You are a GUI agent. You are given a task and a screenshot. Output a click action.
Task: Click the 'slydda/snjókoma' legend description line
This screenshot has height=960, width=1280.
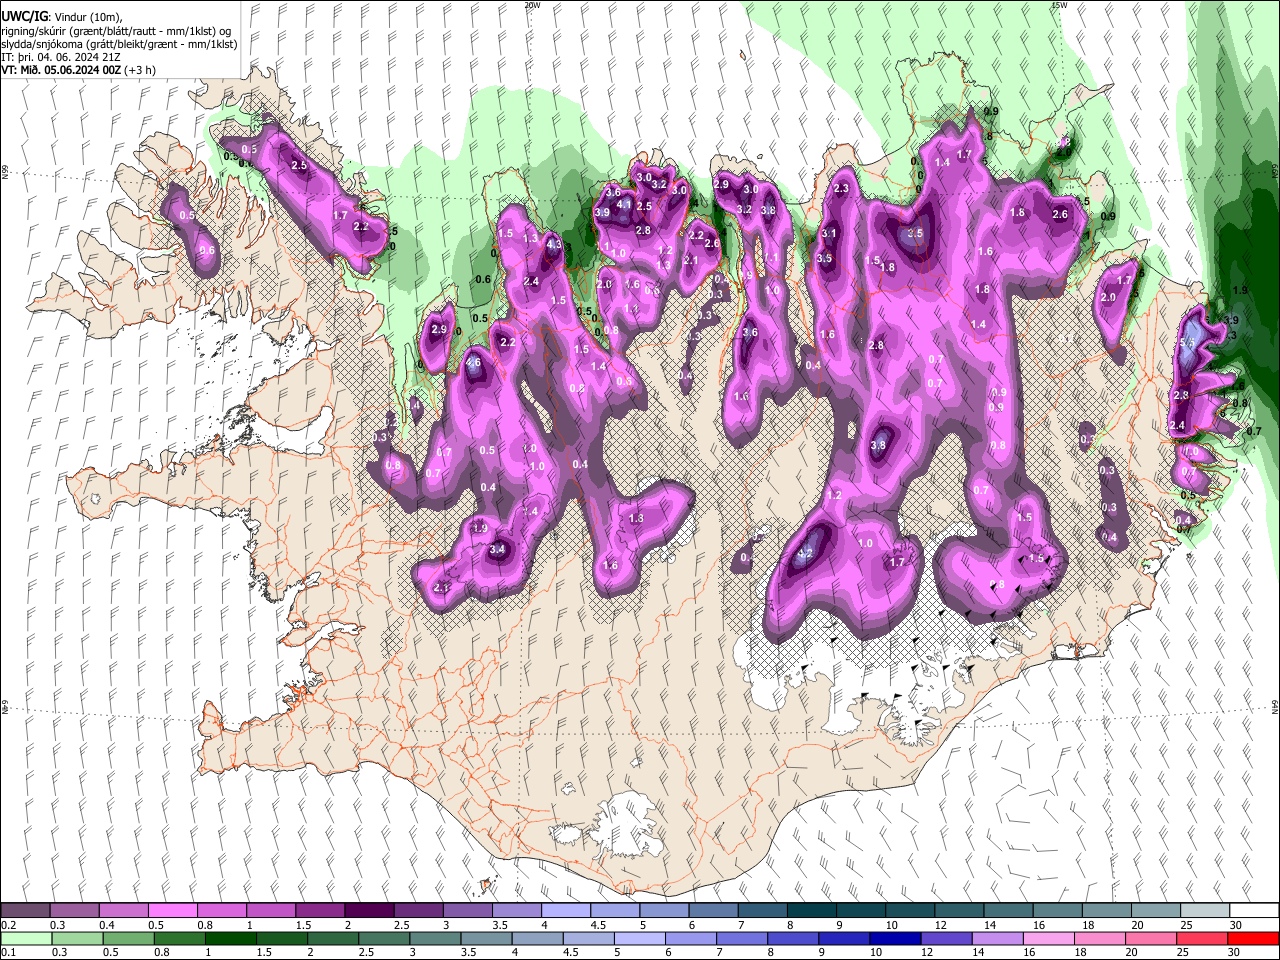119,44
